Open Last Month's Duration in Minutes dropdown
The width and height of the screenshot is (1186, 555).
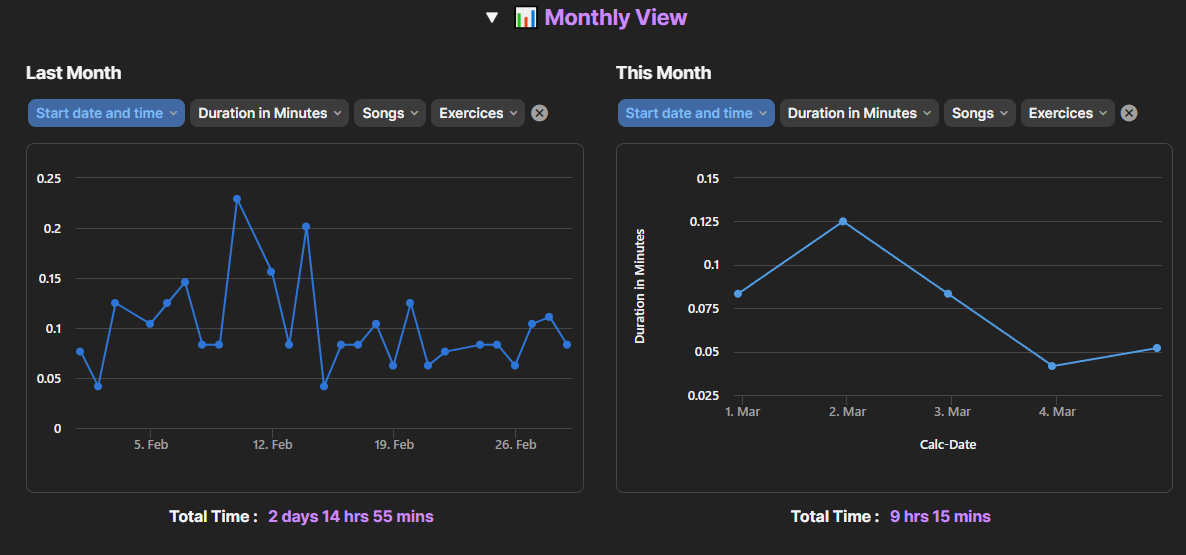pyautogui.click(x=269, y=113)
